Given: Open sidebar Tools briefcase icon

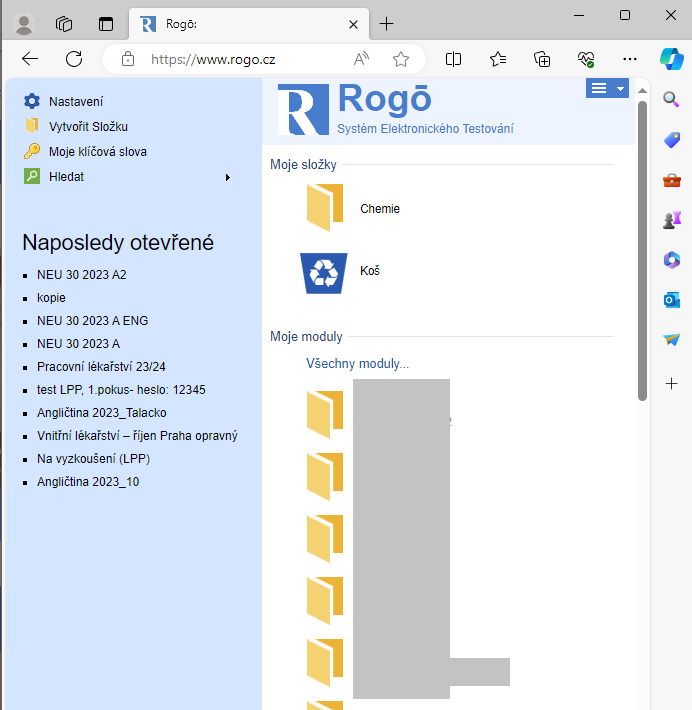Looking at the screenshot, I should tap(672, 180).
